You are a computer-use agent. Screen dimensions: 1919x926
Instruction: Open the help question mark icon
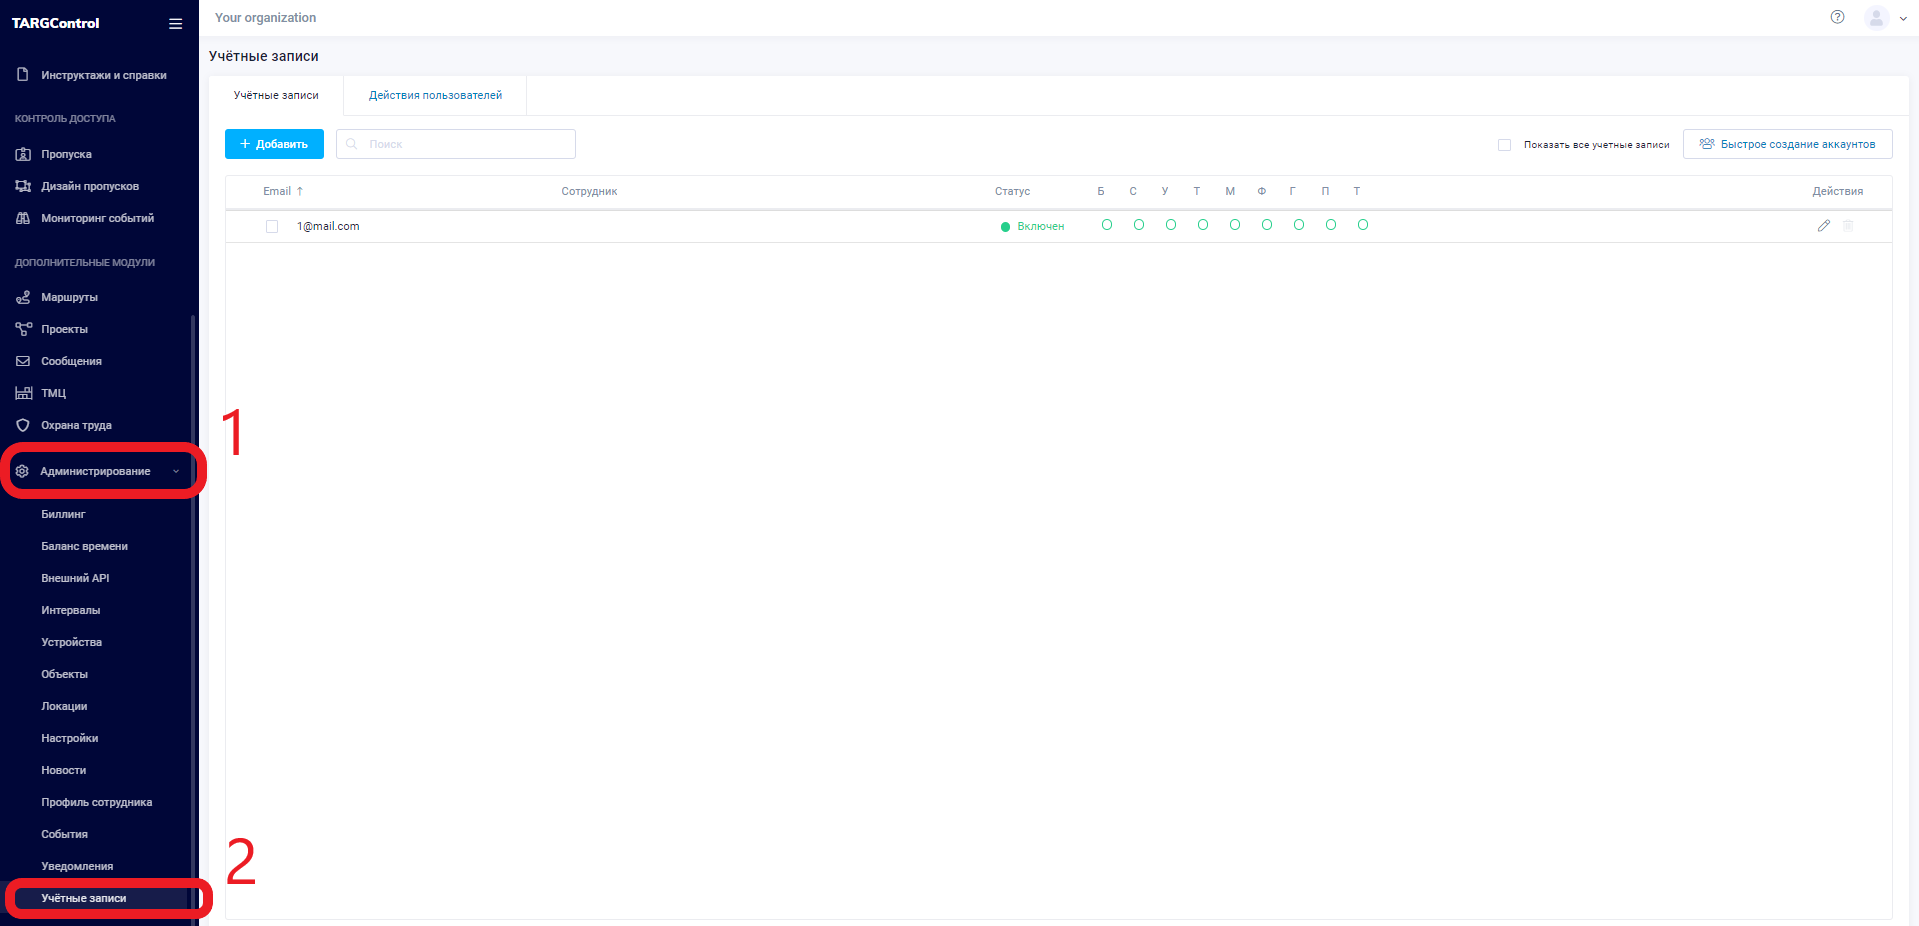1837,17
